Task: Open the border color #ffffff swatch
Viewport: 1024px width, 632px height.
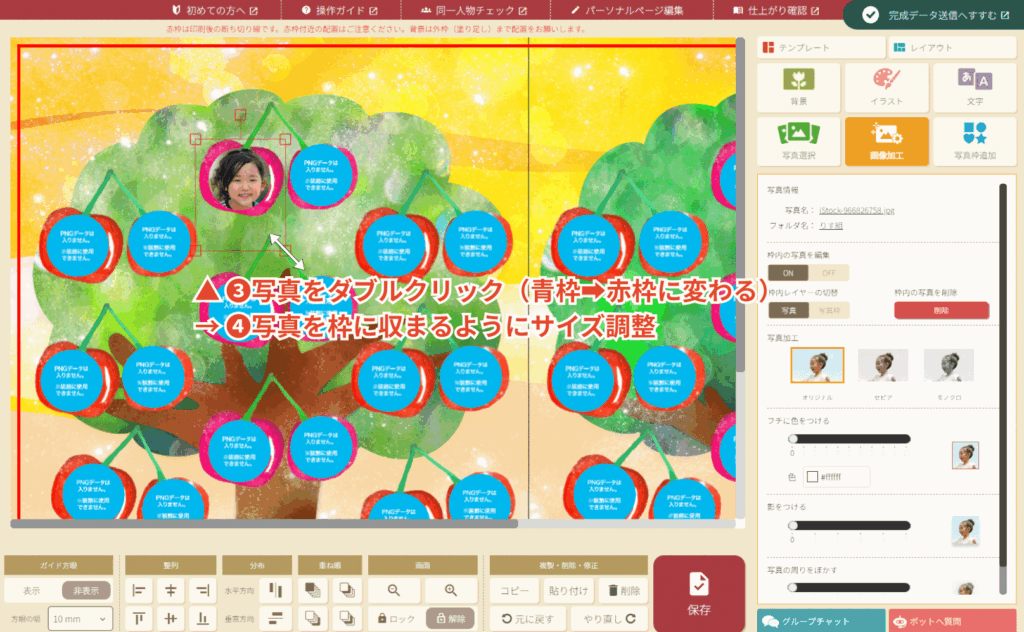Action: pos(812,477)
